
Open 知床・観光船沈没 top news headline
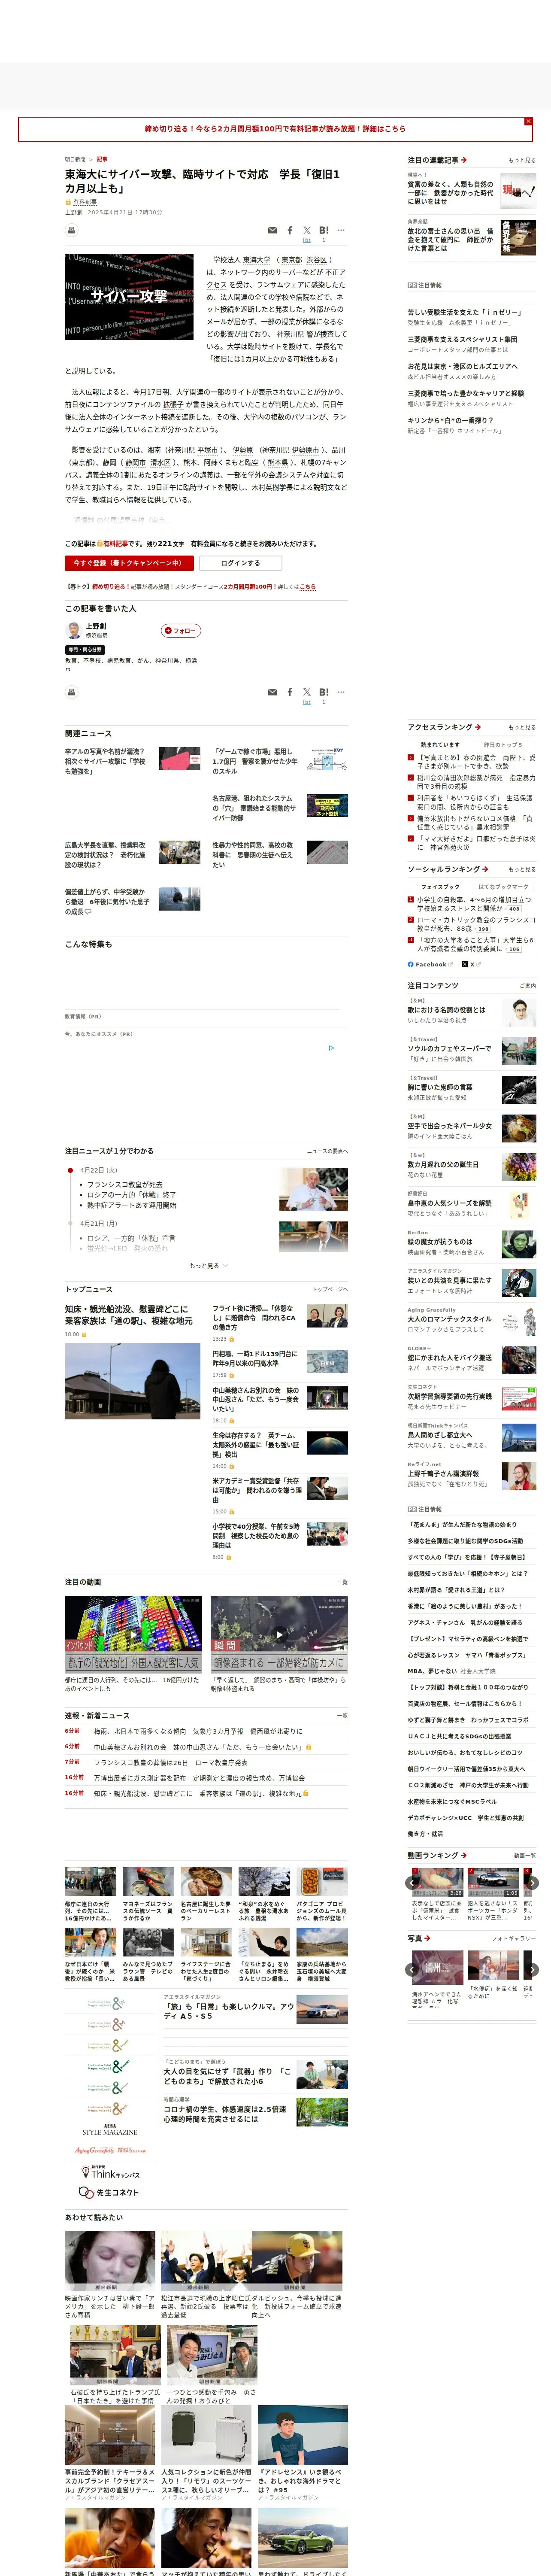click(x=129, y=1315)
